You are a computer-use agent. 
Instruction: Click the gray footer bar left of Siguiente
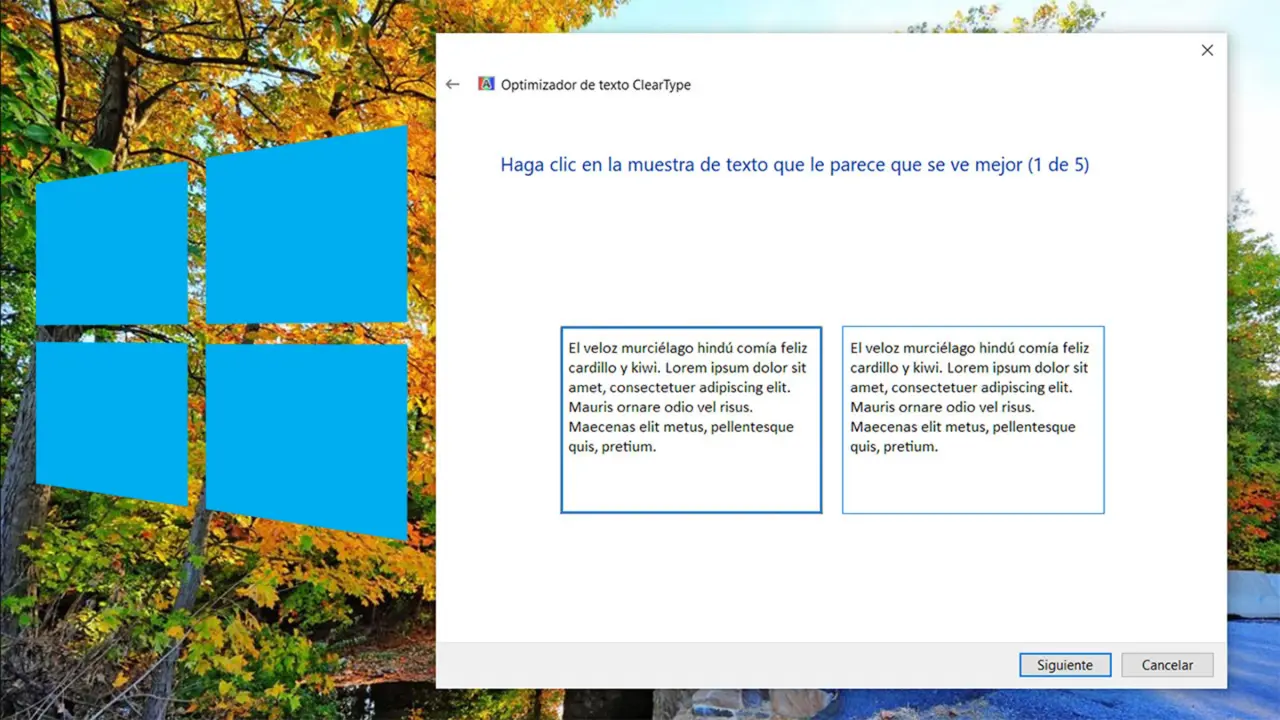pyautogui.click(x=720, y=665)
